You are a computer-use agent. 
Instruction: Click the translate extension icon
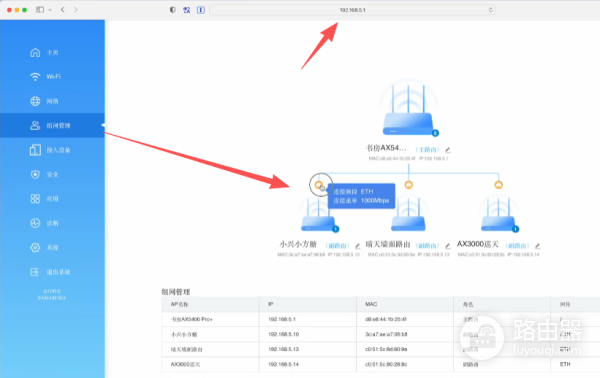coord(187,10)
